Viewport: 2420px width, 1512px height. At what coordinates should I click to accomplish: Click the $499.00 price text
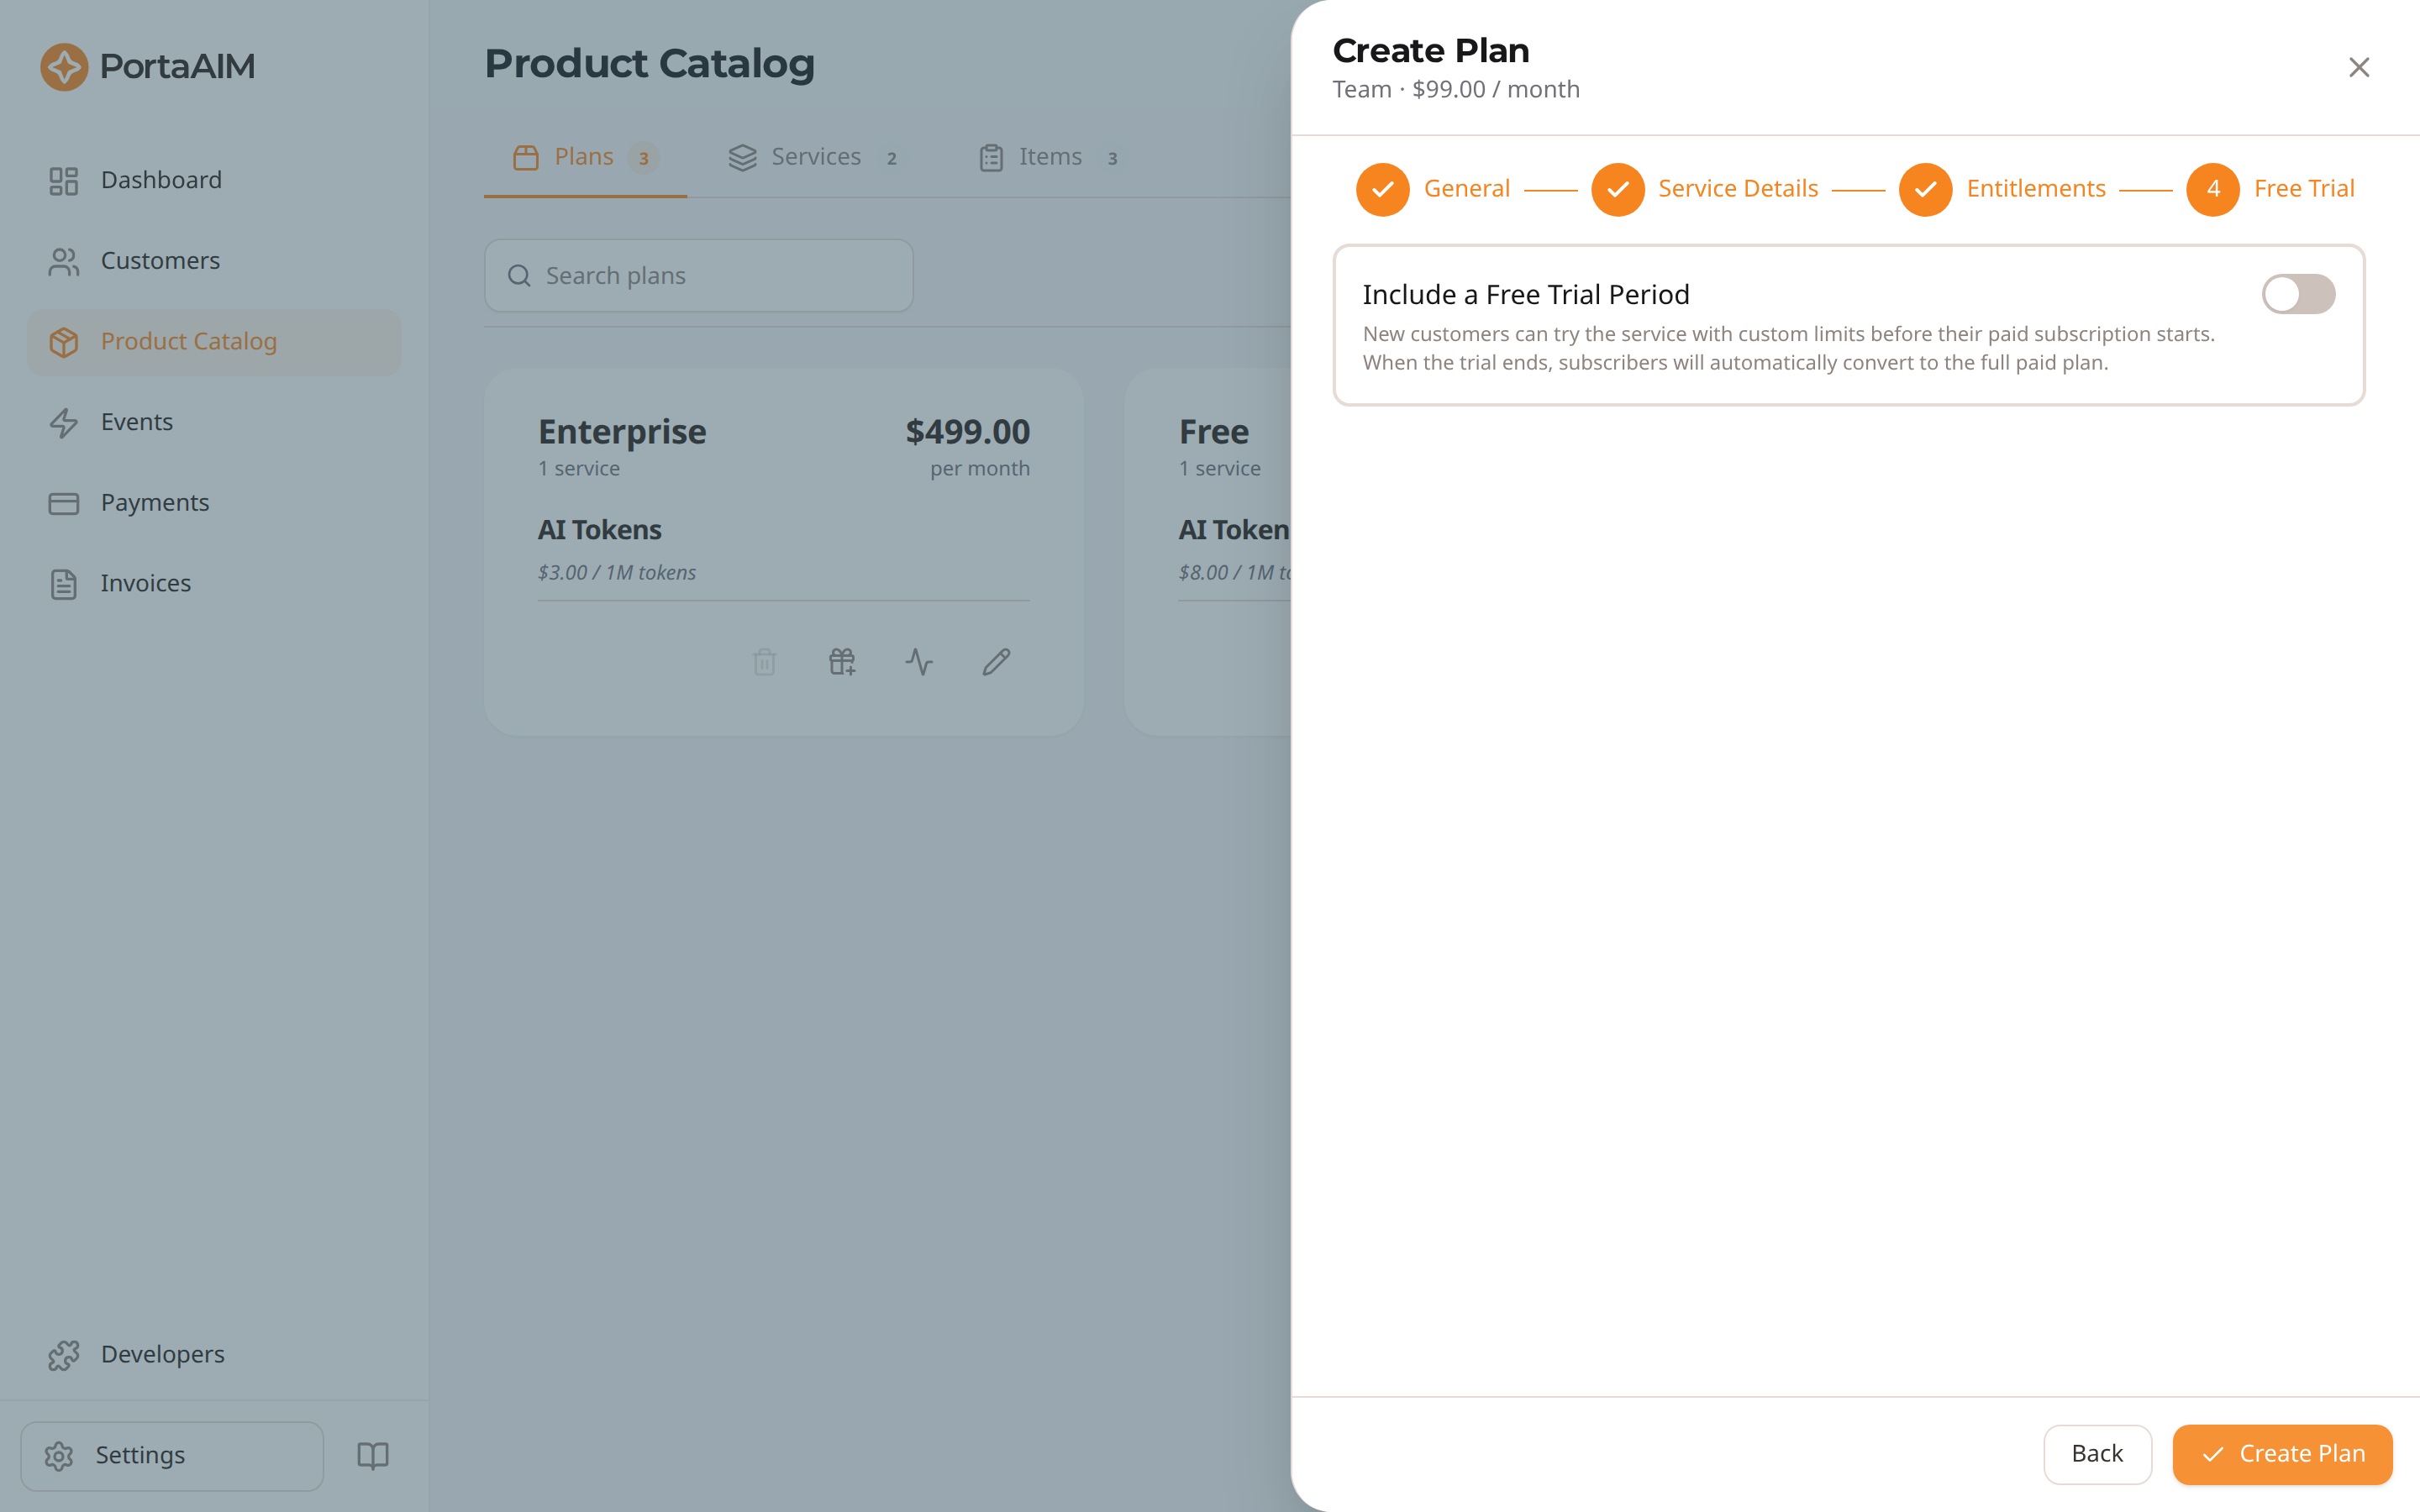(x=967, y=432)
